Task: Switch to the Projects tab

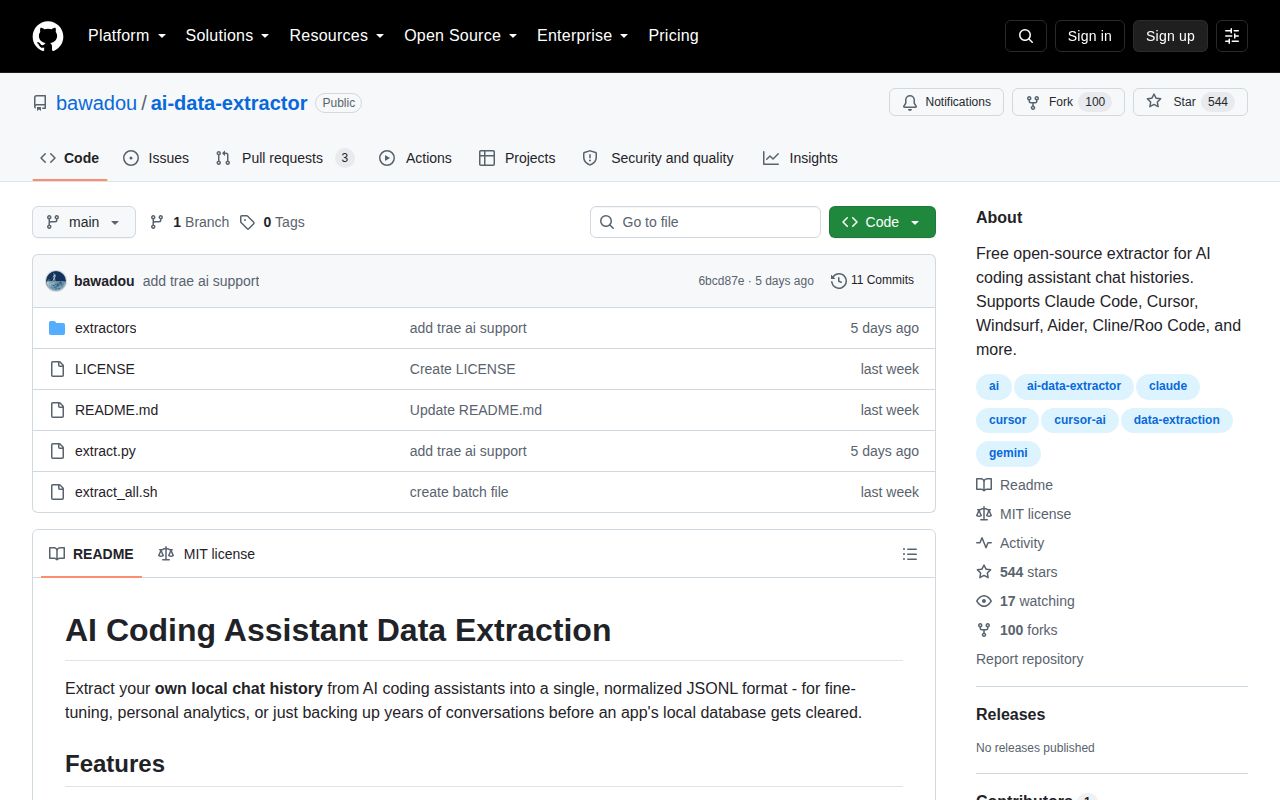Action: click(517, 158)
